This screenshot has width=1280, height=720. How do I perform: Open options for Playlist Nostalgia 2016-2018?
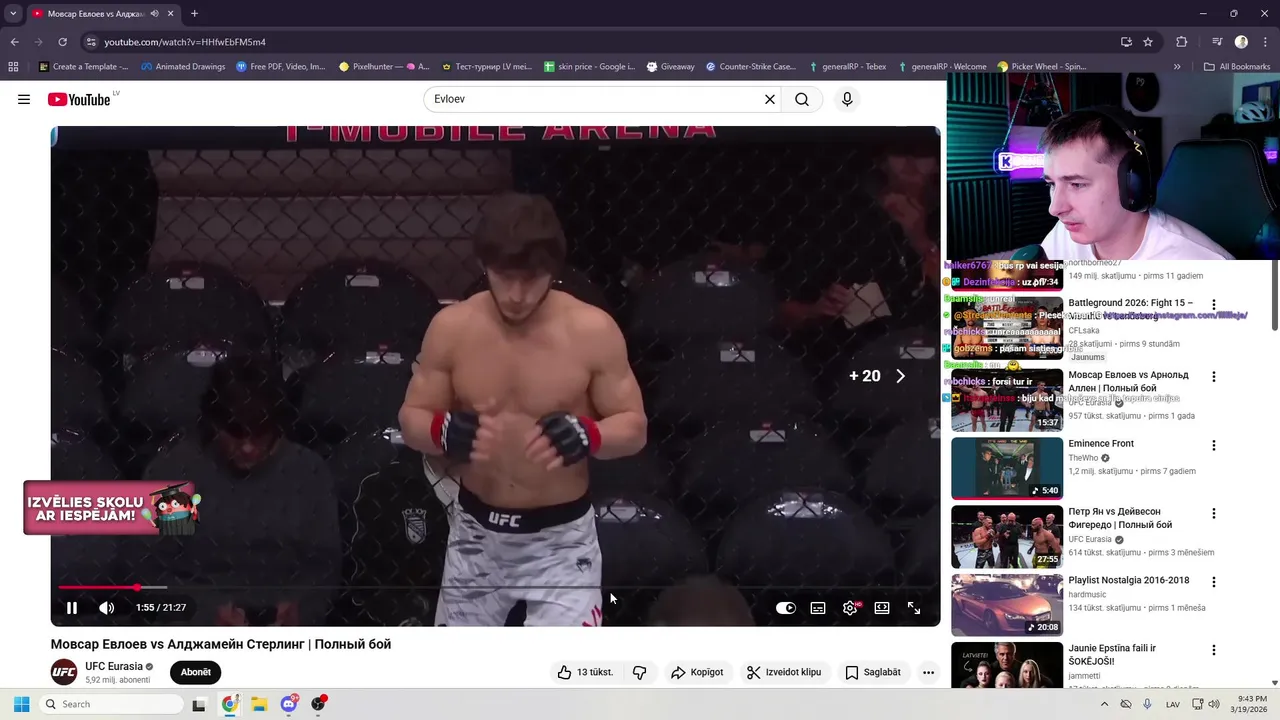coord(1214,581)
